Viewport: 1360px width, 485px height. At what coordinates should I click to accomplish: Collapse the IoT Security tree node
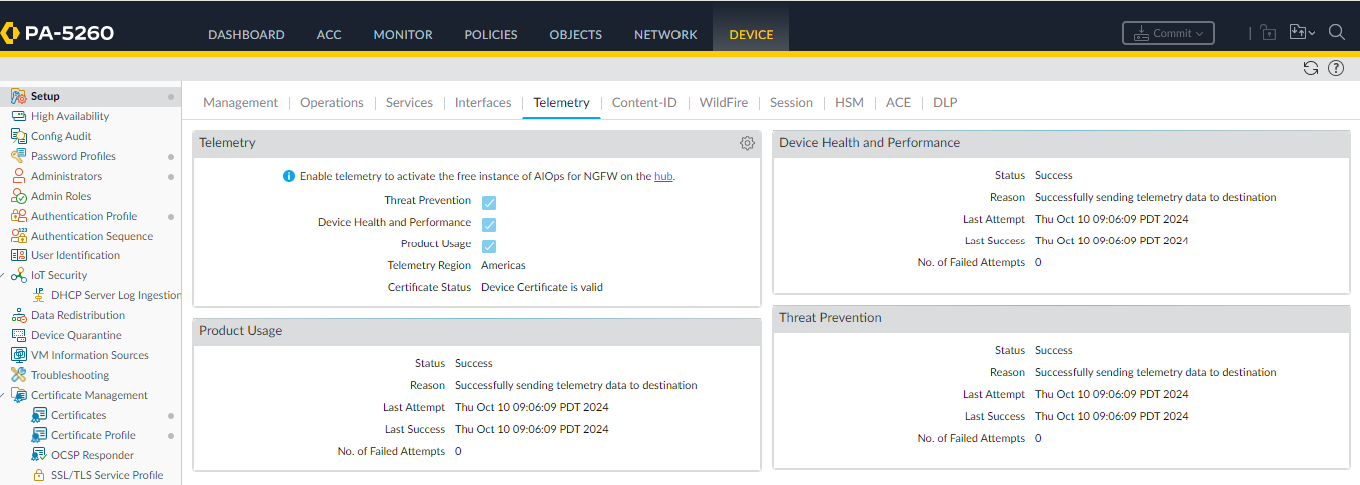(4, 275)
